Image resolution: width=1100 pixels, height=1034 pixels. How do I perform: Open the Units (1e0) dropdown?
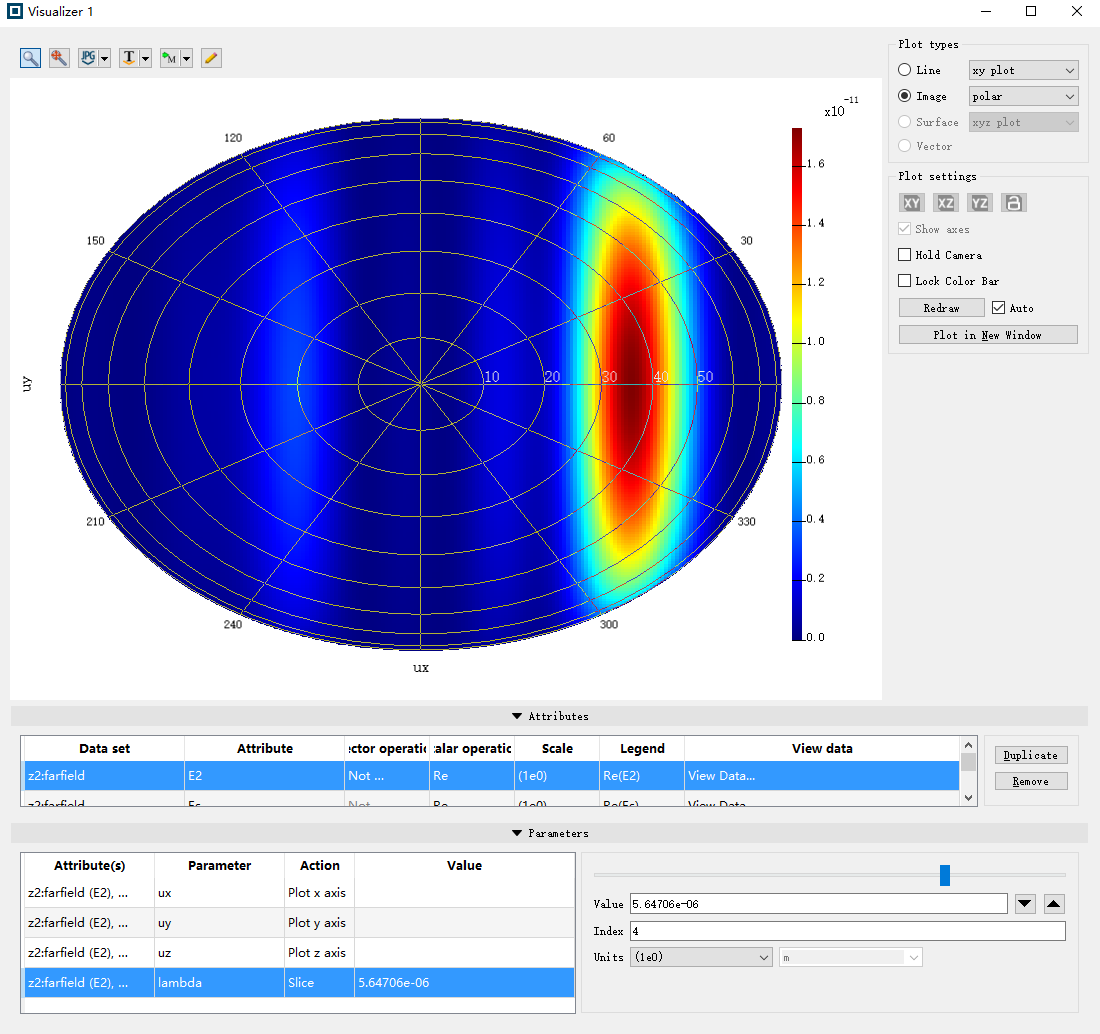pos(700,957)
